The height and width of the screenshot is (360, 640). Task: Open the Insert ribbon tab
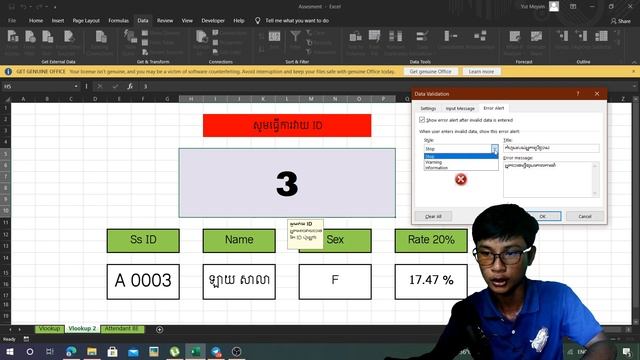[58, 20]
